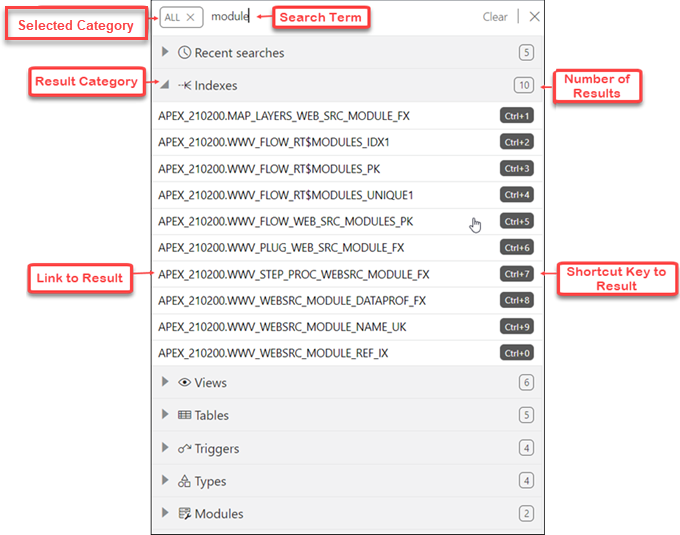Click the Ctrl+5 shortcut badge

517,222
